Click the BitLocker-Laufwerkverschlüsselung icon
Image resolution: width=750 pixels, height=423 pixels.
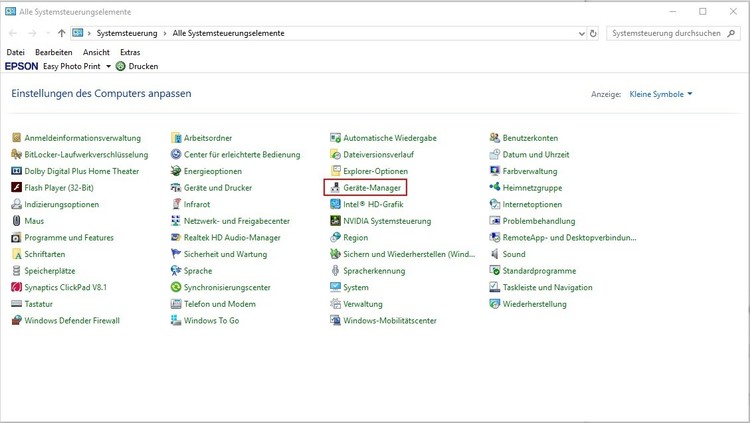(x=16, y=155)
